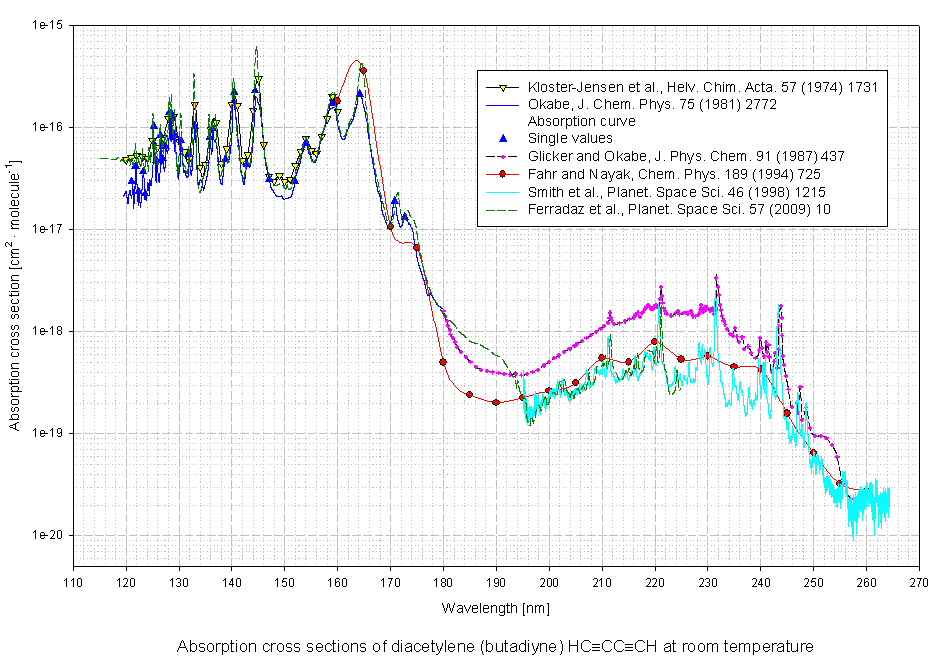Click the Absorption cross section y-axis title
This screenshot has width=944, height=659.
click(x=15, y=294)
